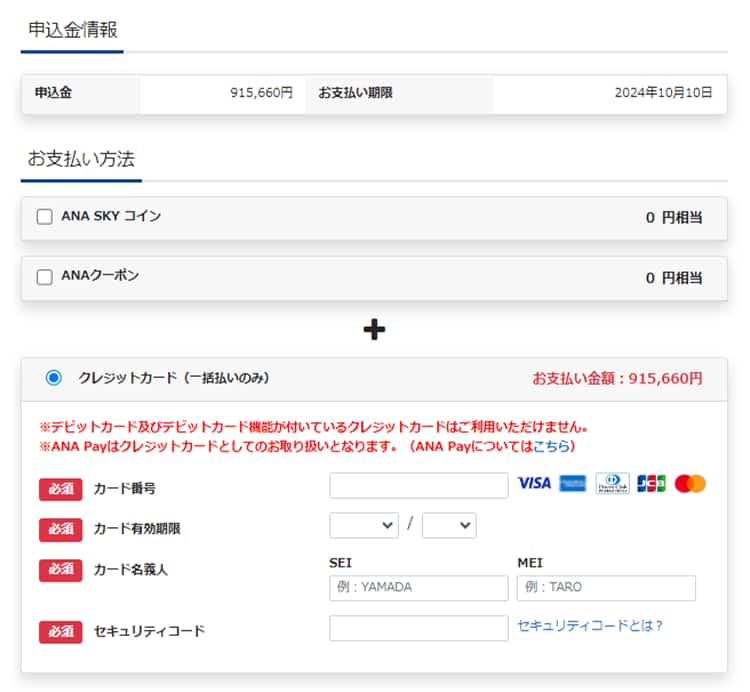Click the 申込金情報 section heading
The width and height of the screenshot is (750, 692).
point(72,30)
